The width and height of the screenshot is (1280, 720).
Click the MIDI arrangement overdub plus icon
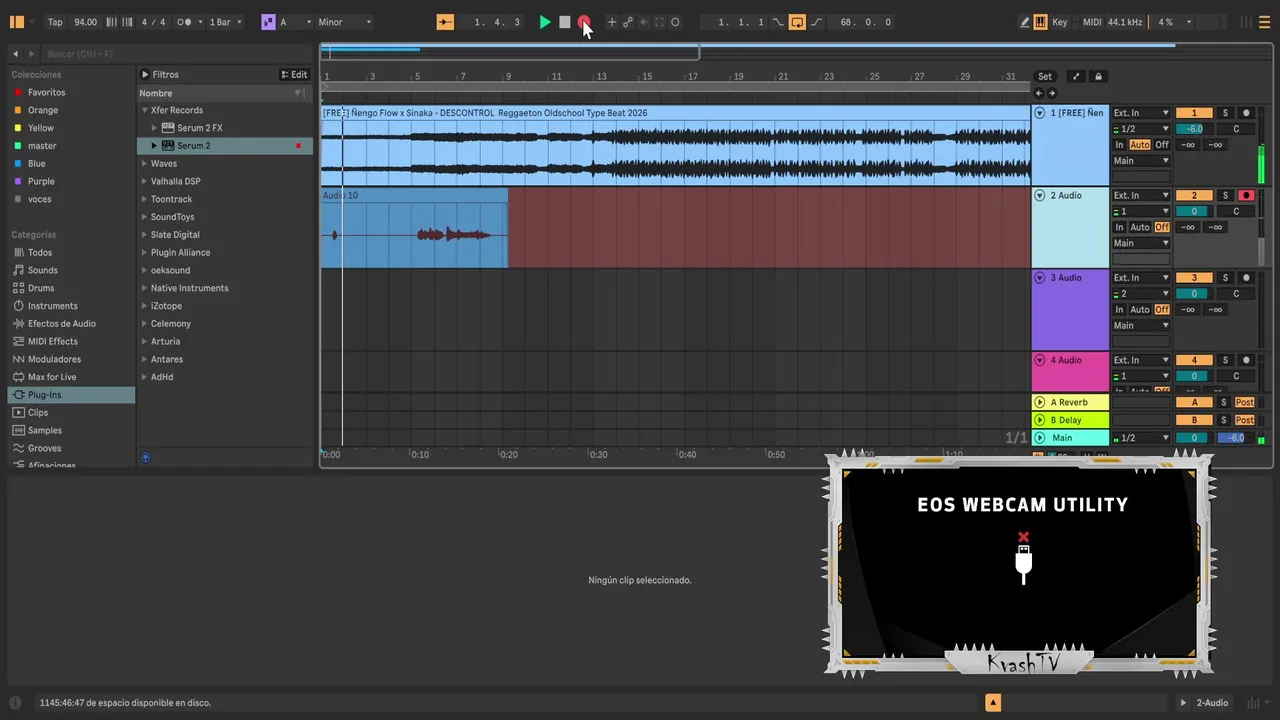pos(612,22)
